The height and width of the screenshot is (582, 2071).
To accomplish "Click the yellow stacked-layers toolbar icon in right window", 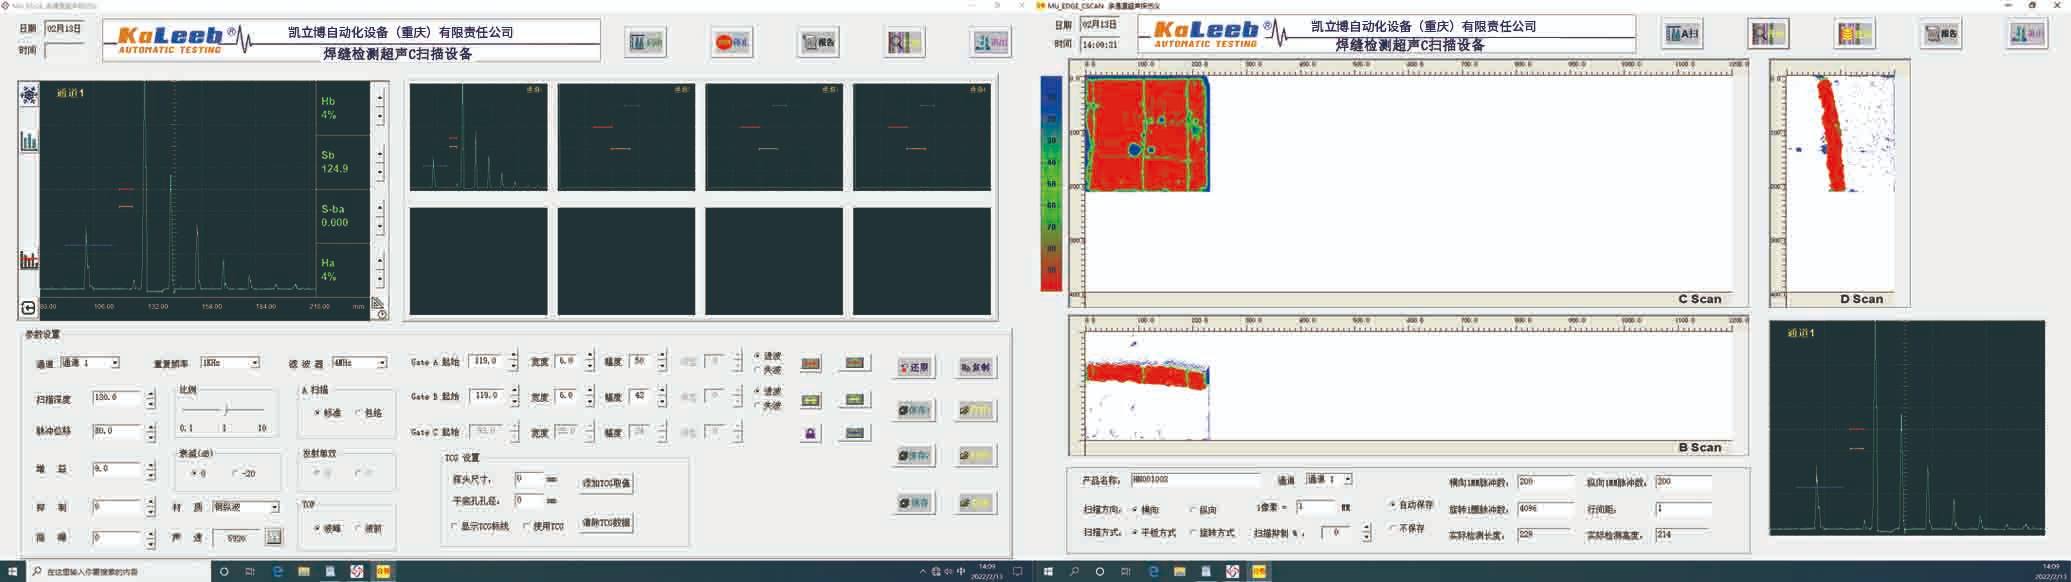I will (1855, 34).
